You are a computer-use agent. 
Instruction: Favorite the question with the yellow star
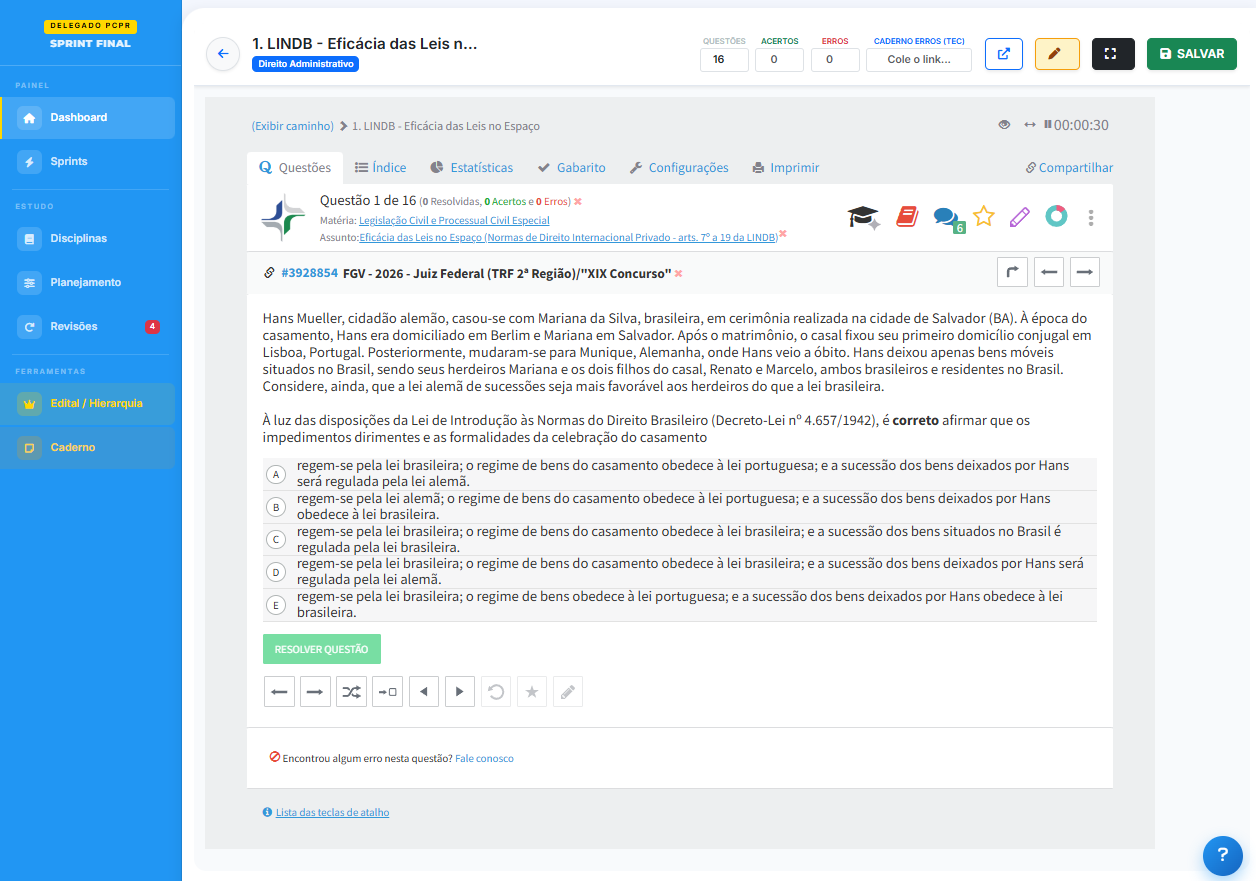pos(984,216)
